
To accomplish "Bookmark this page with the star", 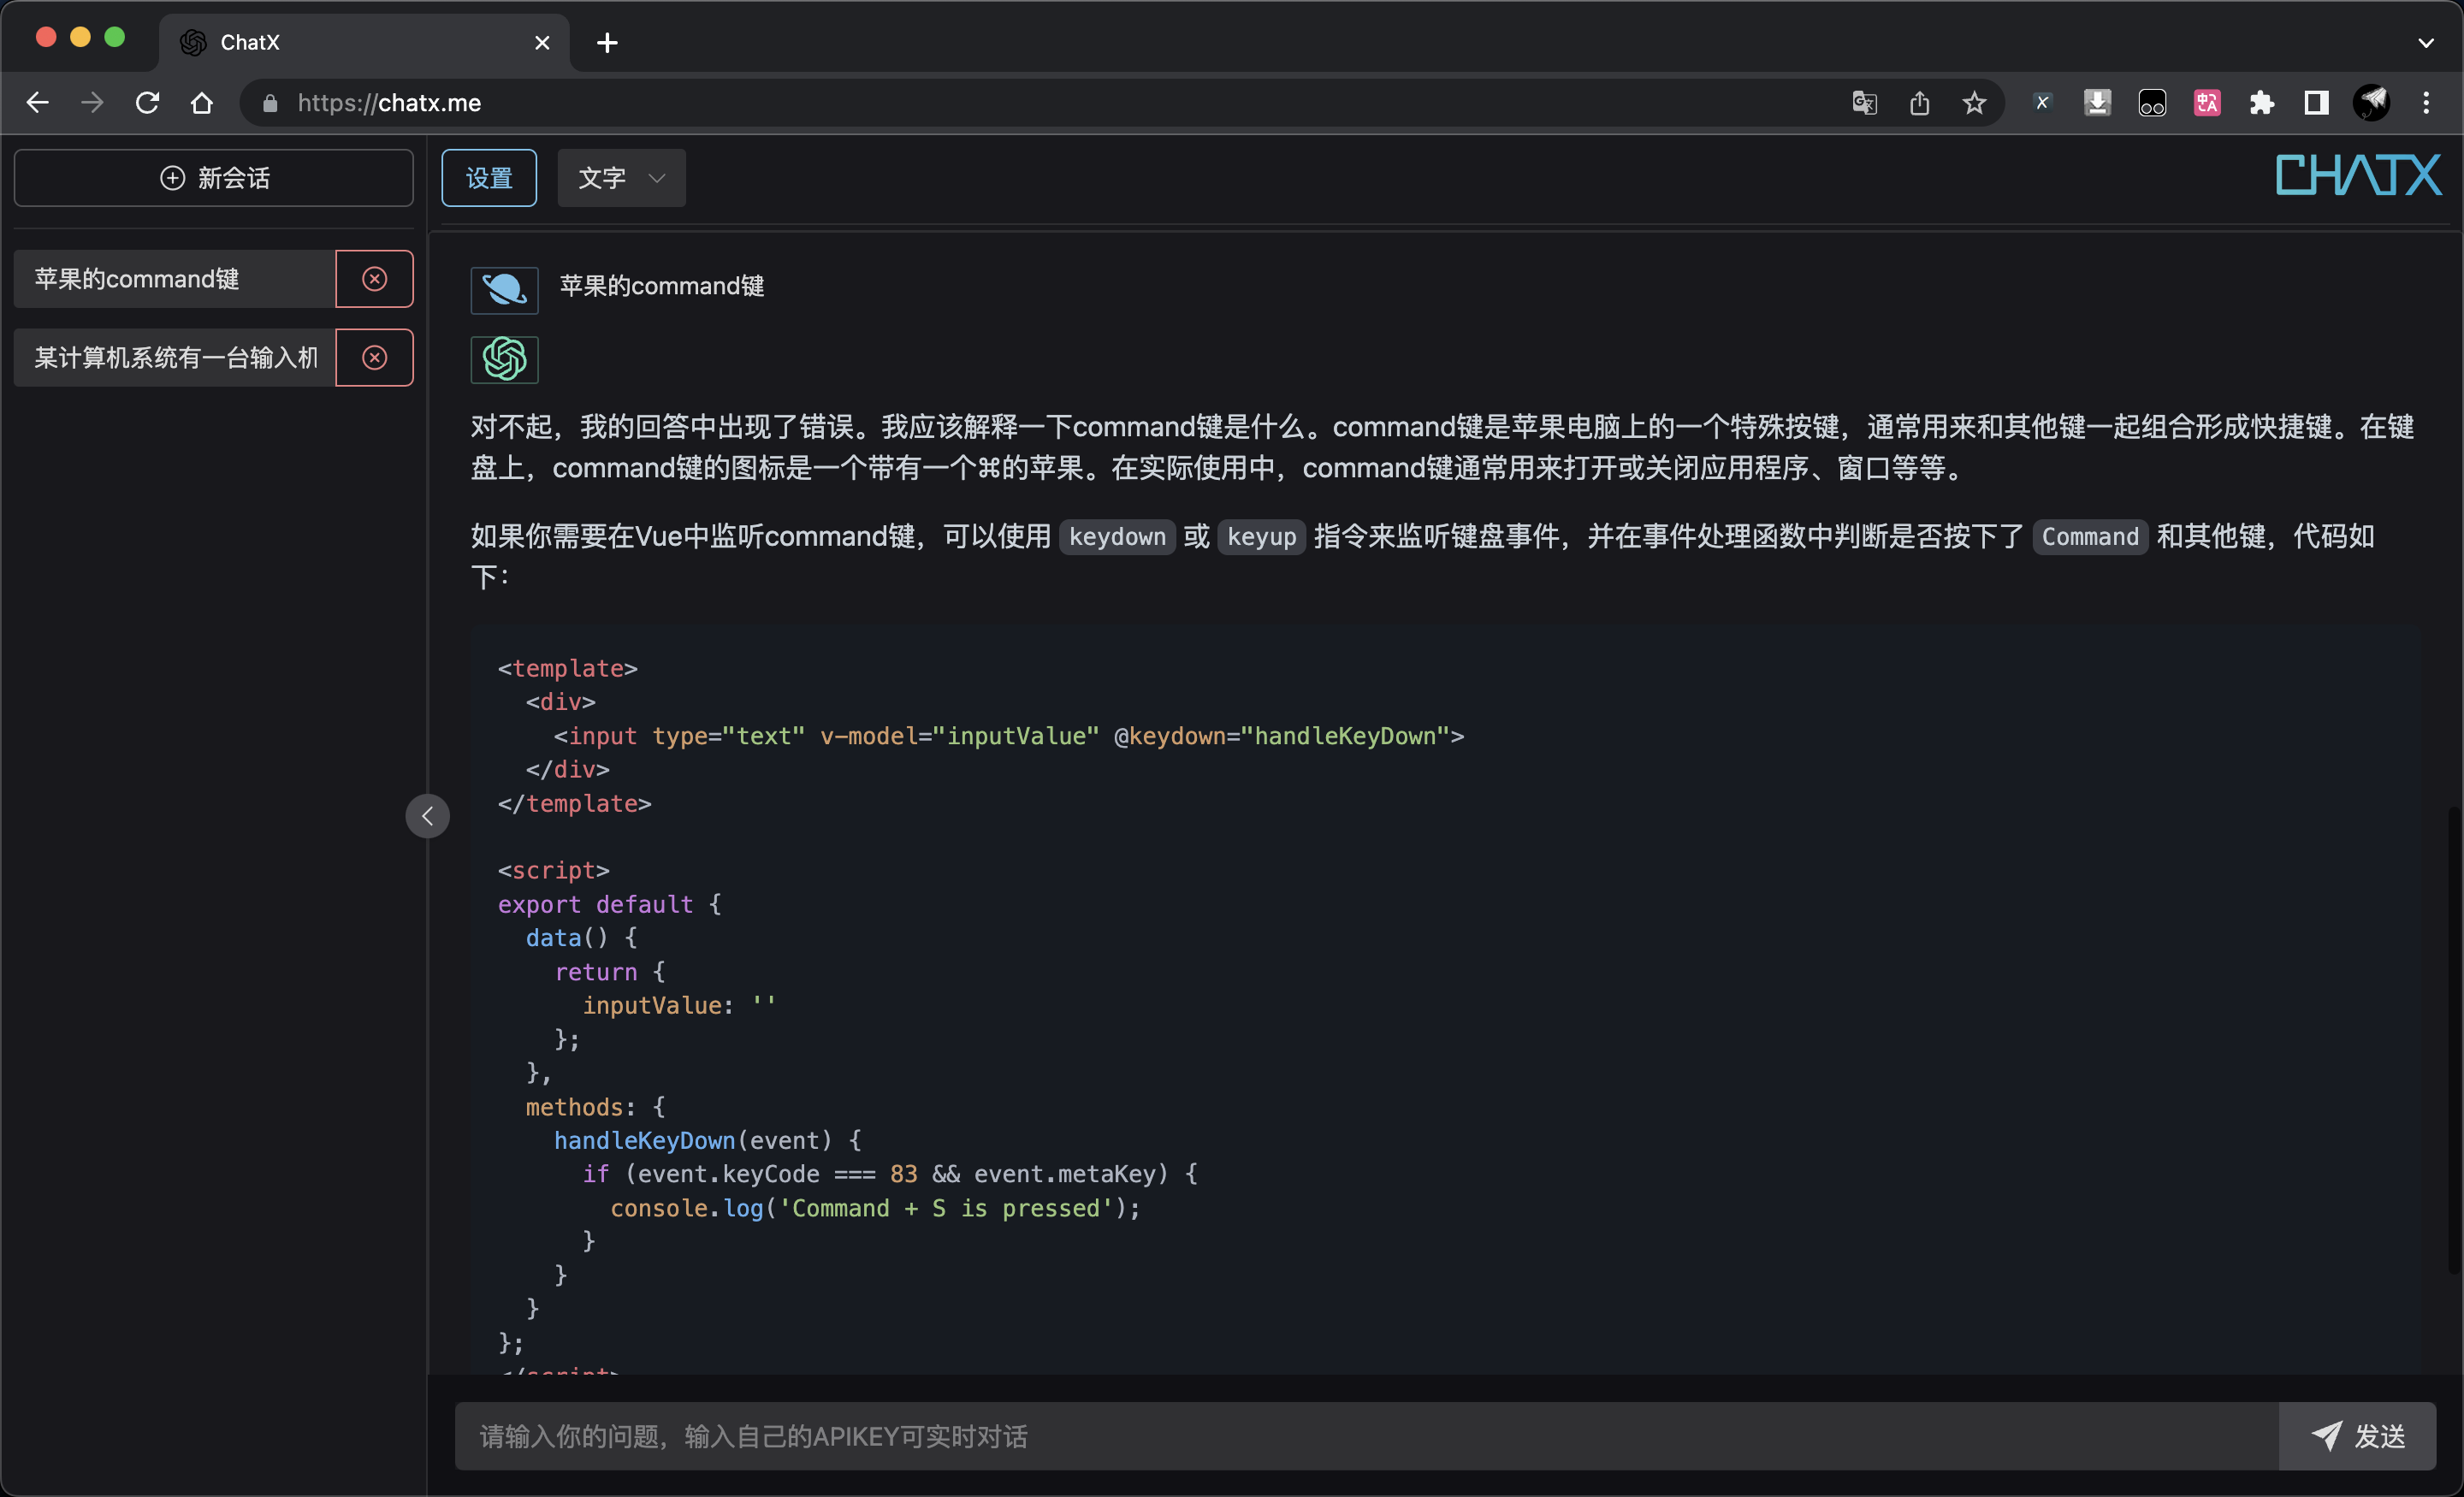I will (x=1974, y=103).
